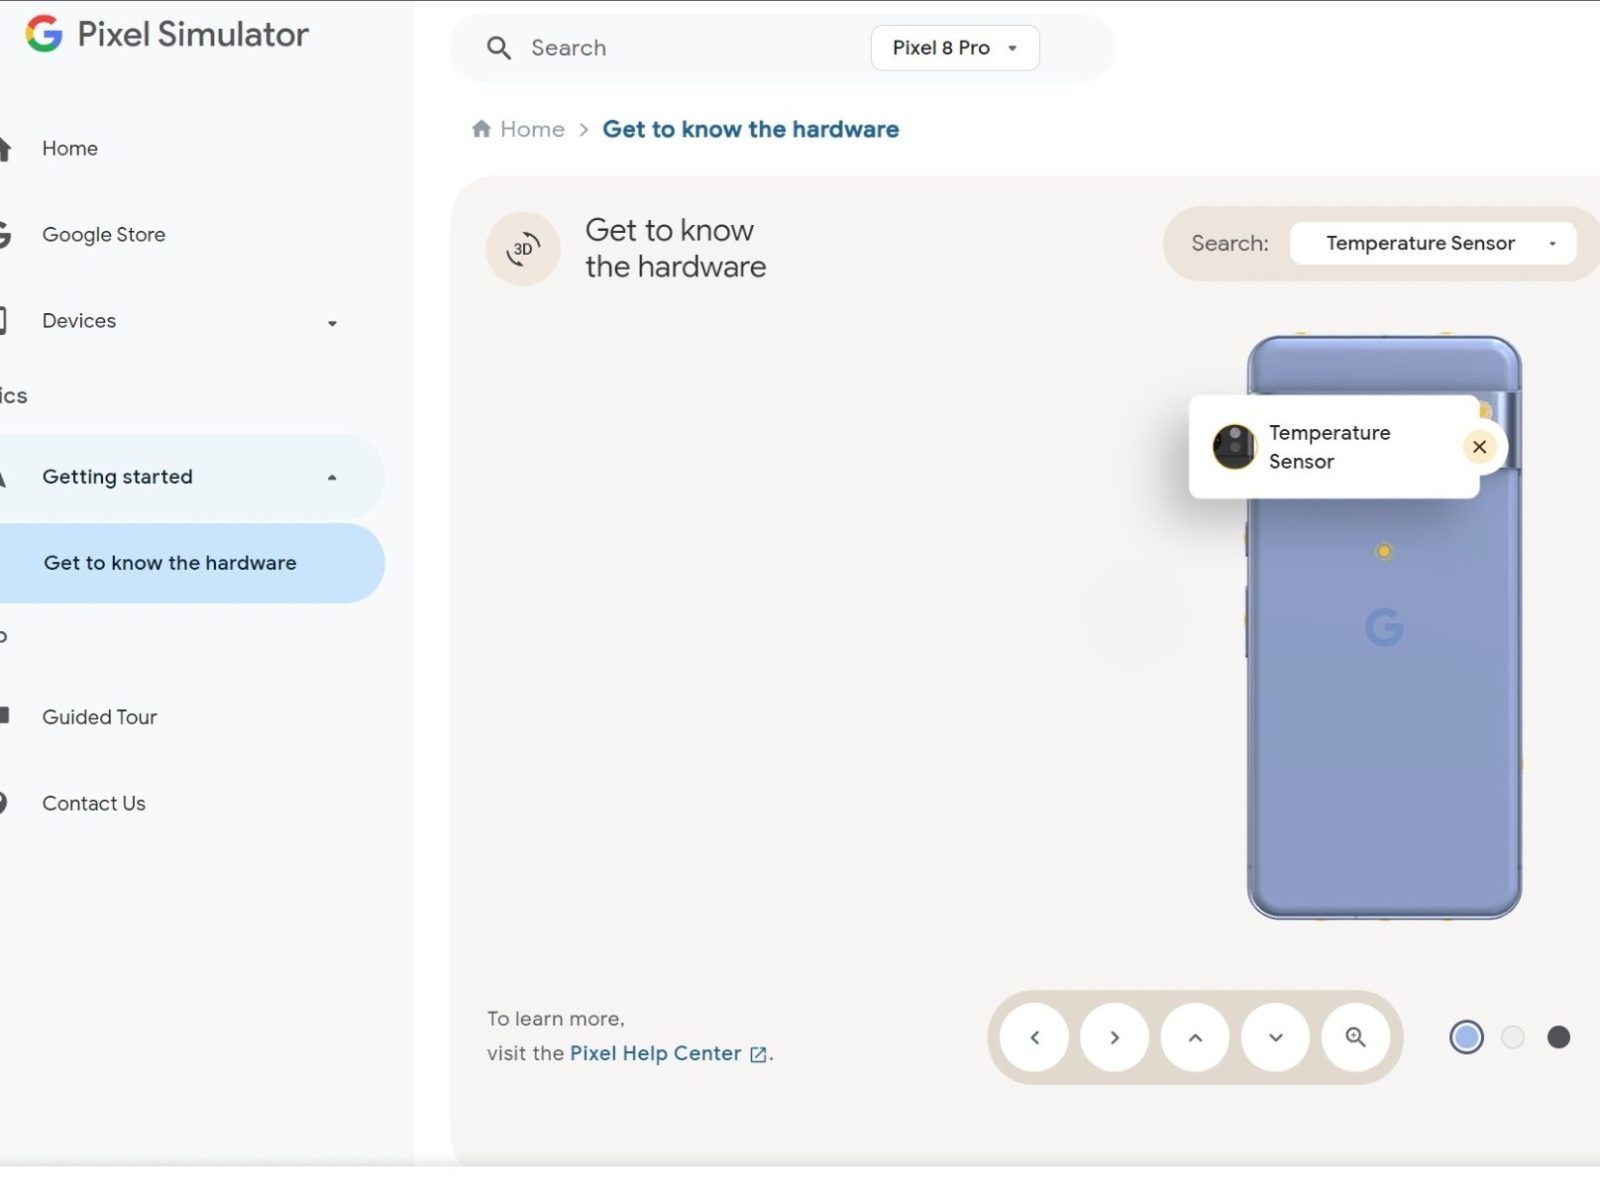
Task: Open Pixel Help Center external link icon
Action: [758, 1054]
